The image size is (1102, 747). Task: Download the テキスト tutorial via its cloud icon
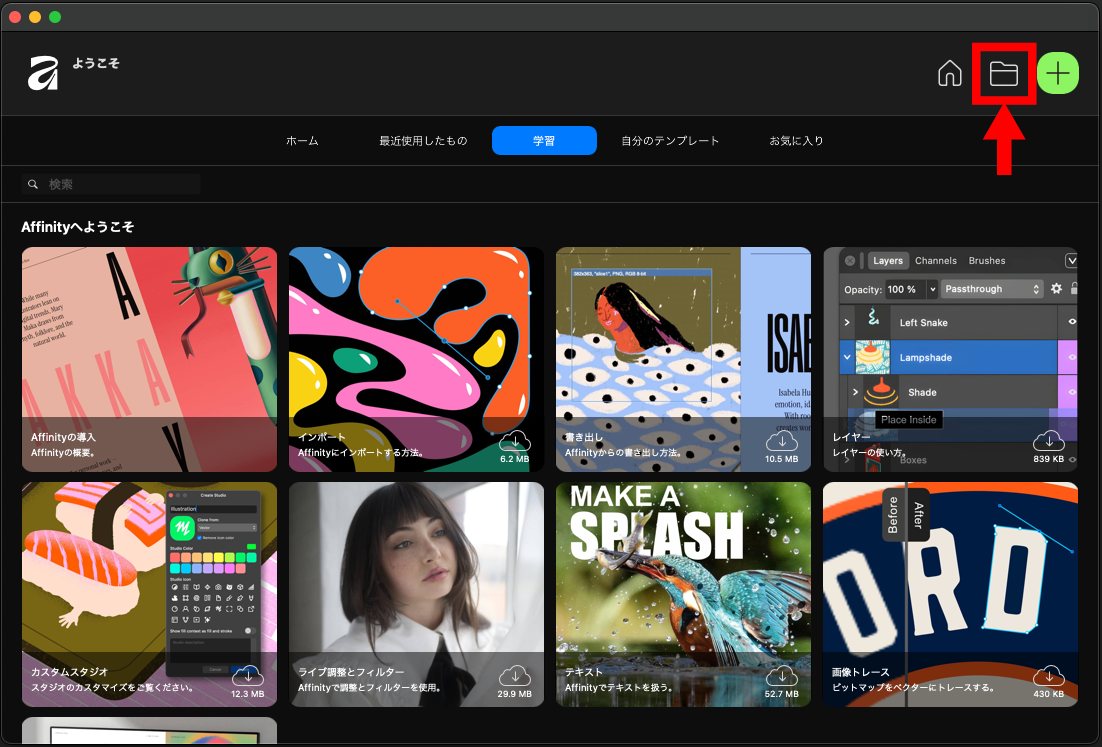(x=782, y=677)
